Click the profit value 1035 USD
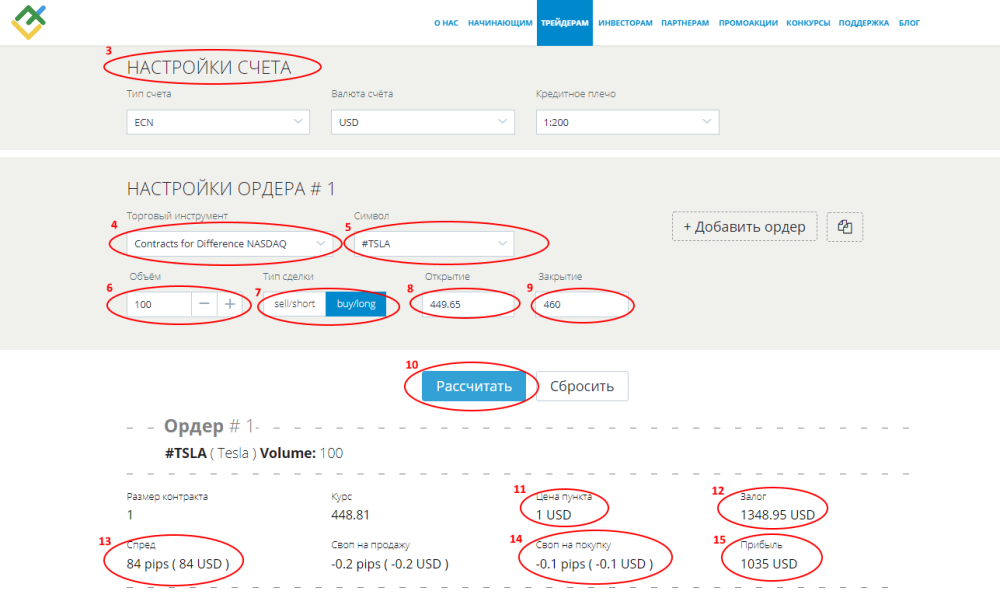 pos(768,564)
